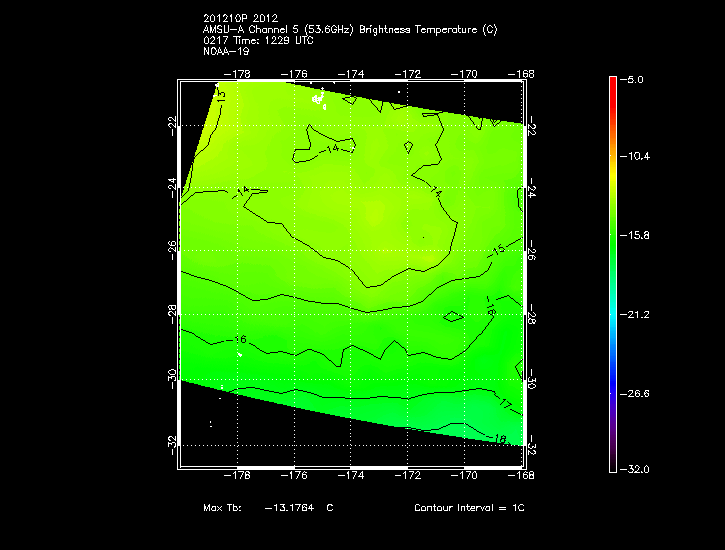Select the -32.0 color scale label
The image size is (725, 550).
(638, 469)
